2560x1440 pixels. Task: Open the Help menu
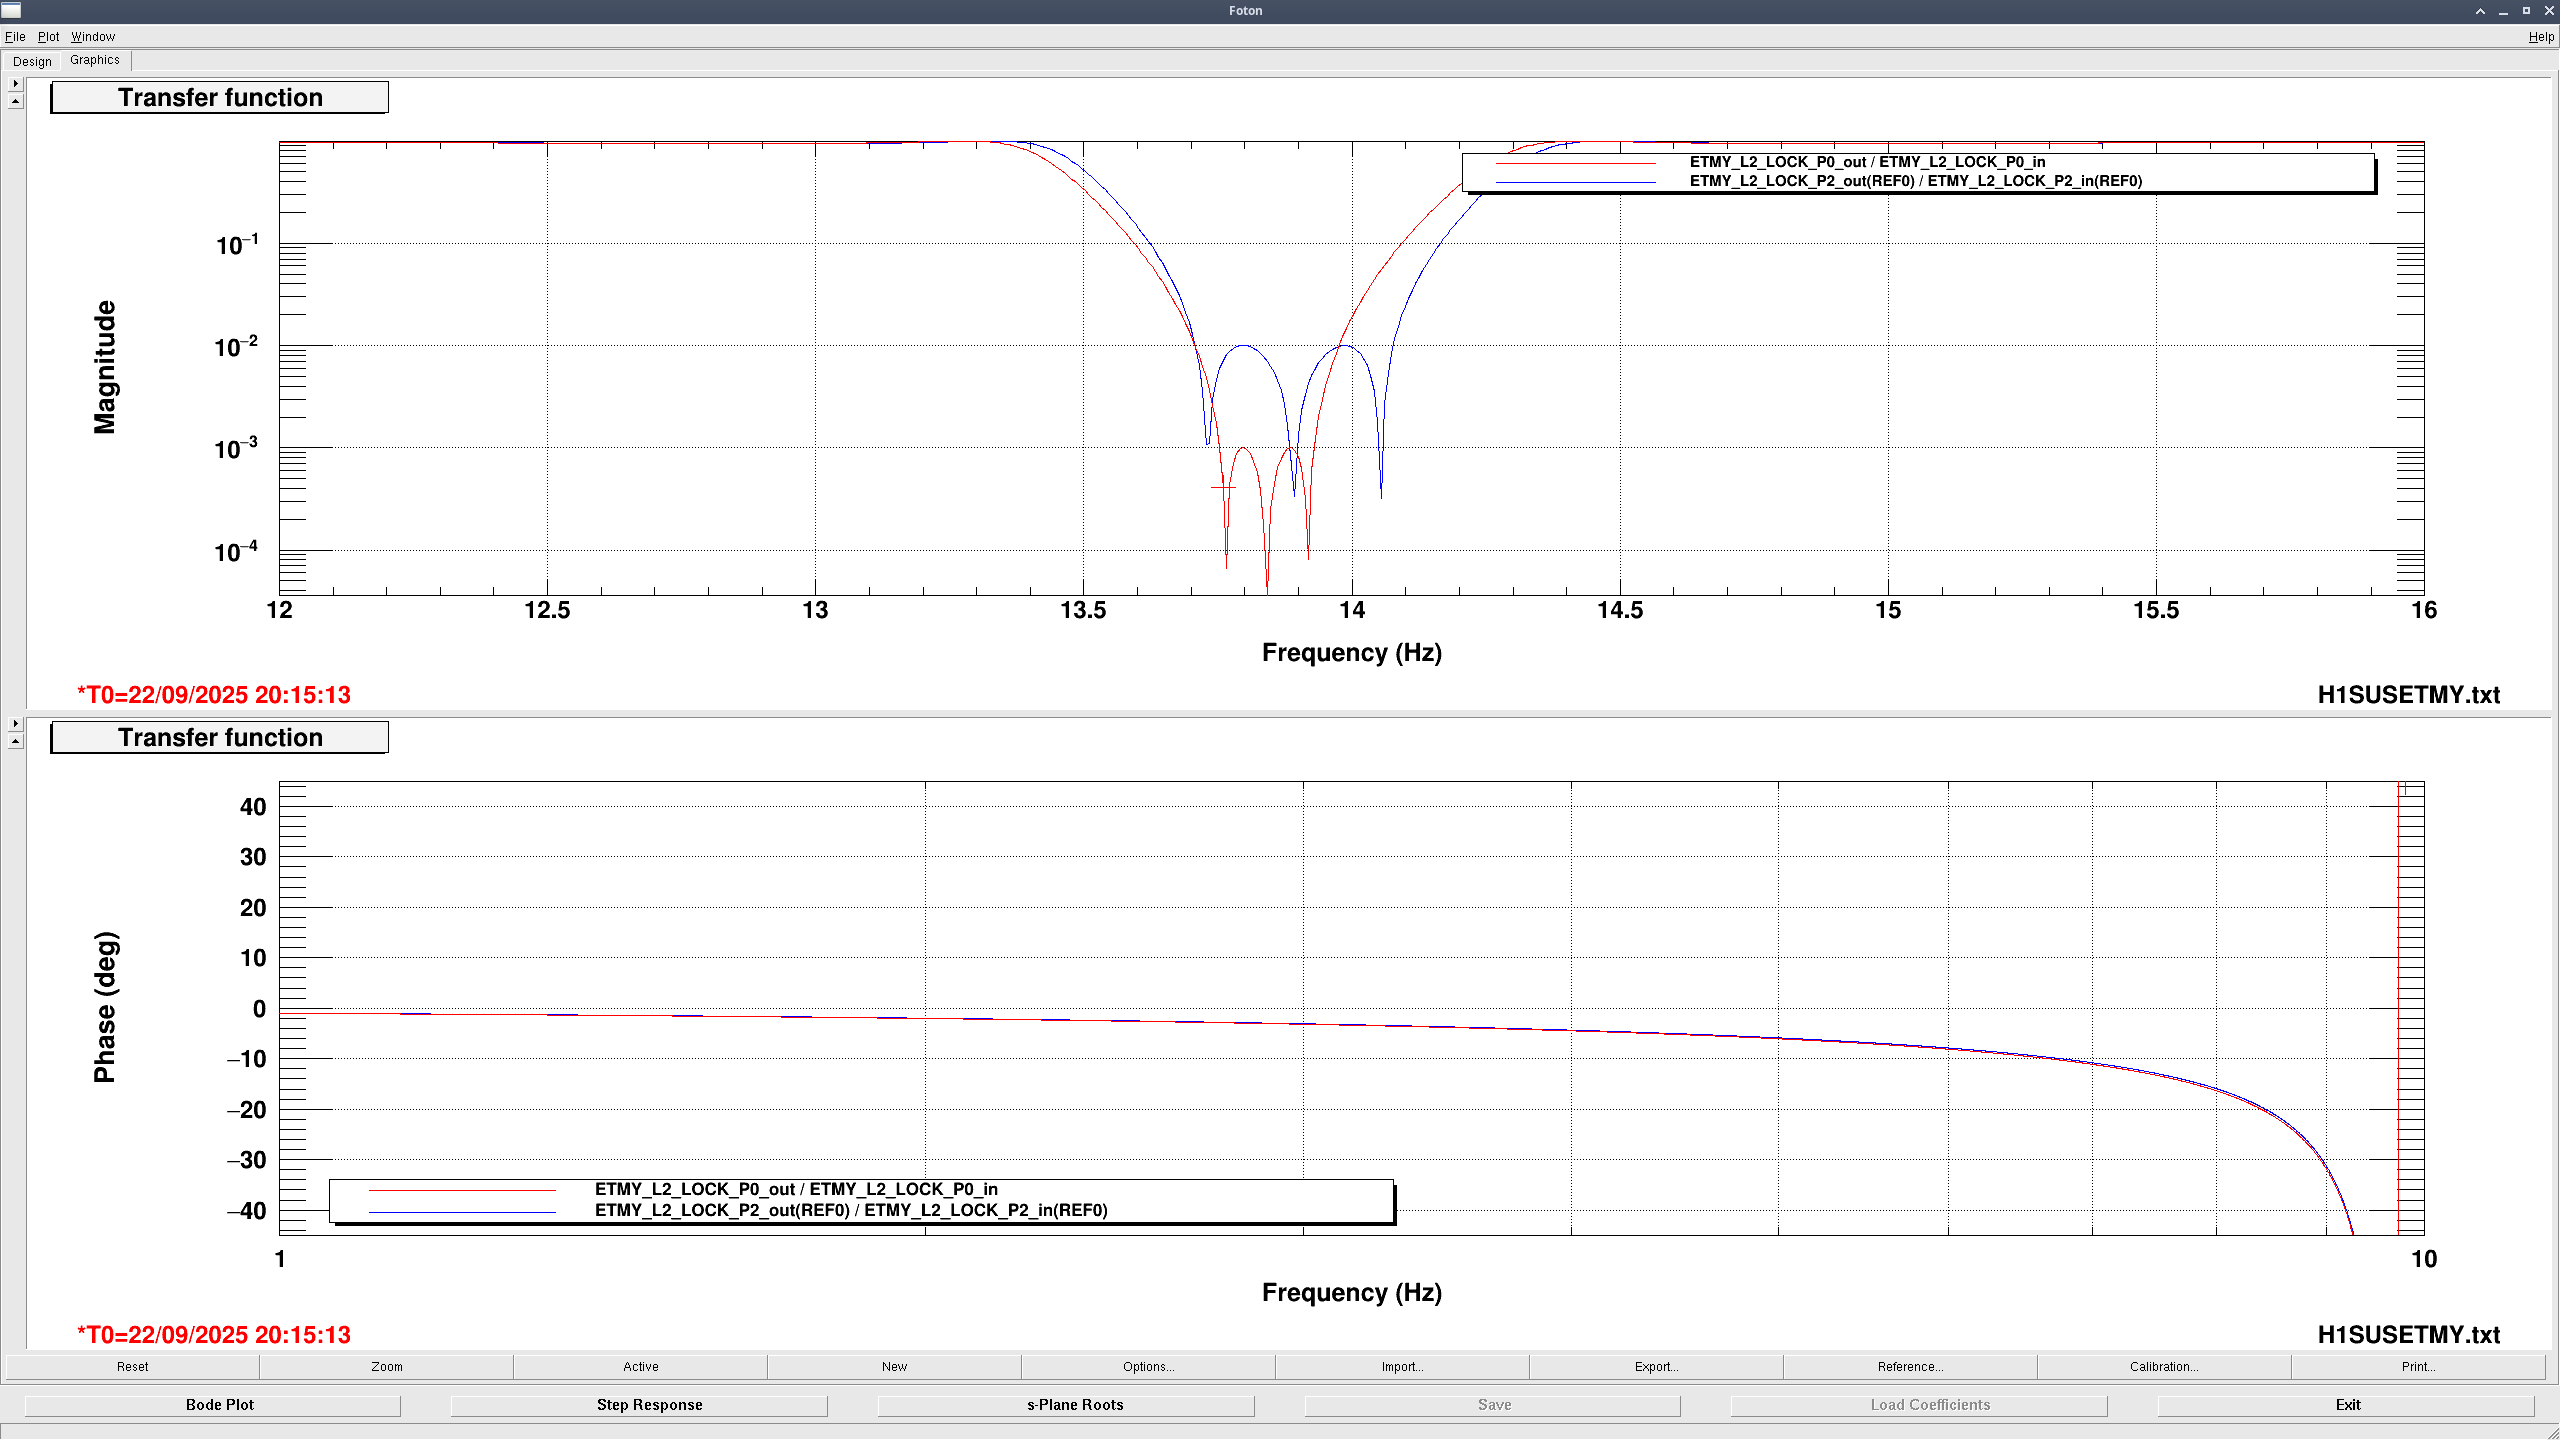[x=2540, y=37]
